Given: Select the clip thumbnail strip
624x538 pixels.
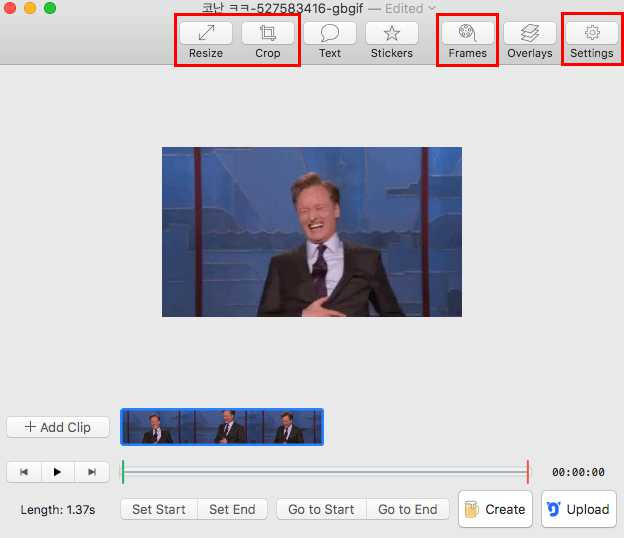Looking at the screenshot, I should click(x=222, y=427).
